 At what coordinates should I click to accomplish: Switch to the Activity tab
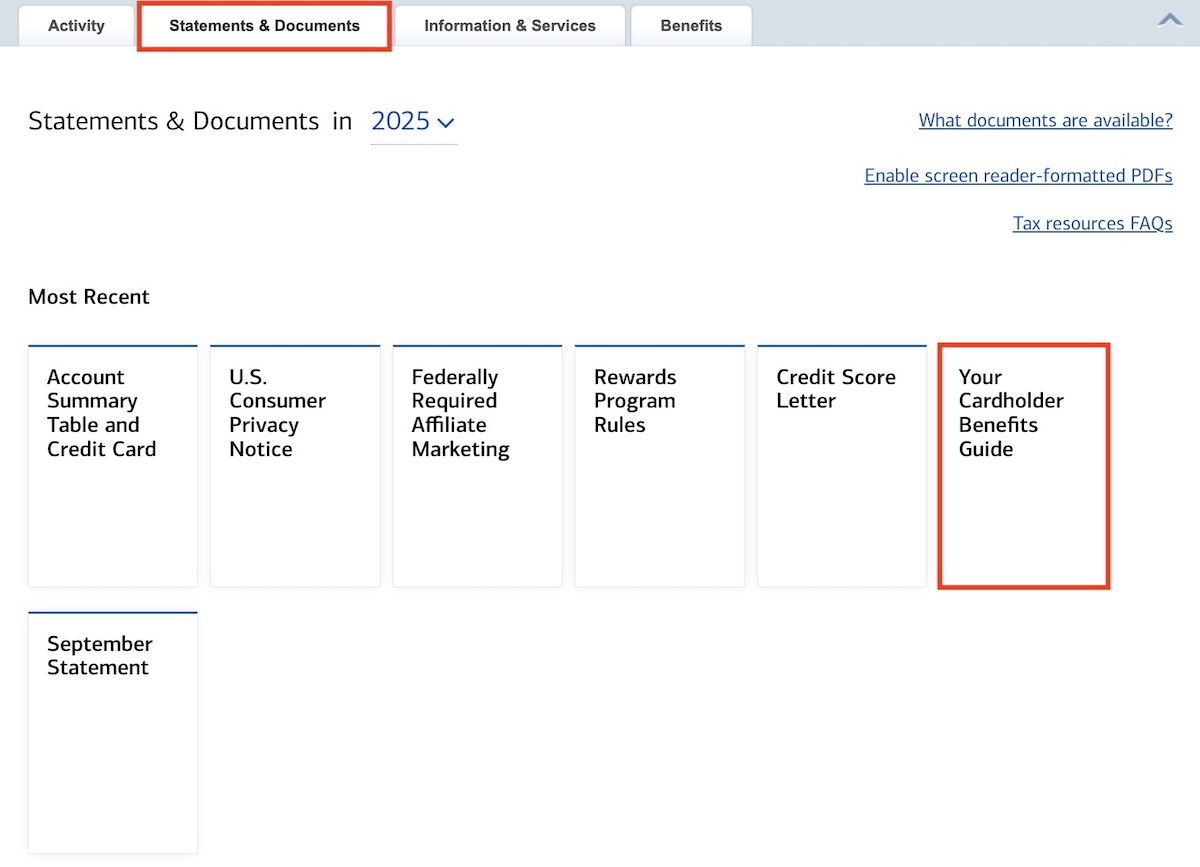pos(76,26)
